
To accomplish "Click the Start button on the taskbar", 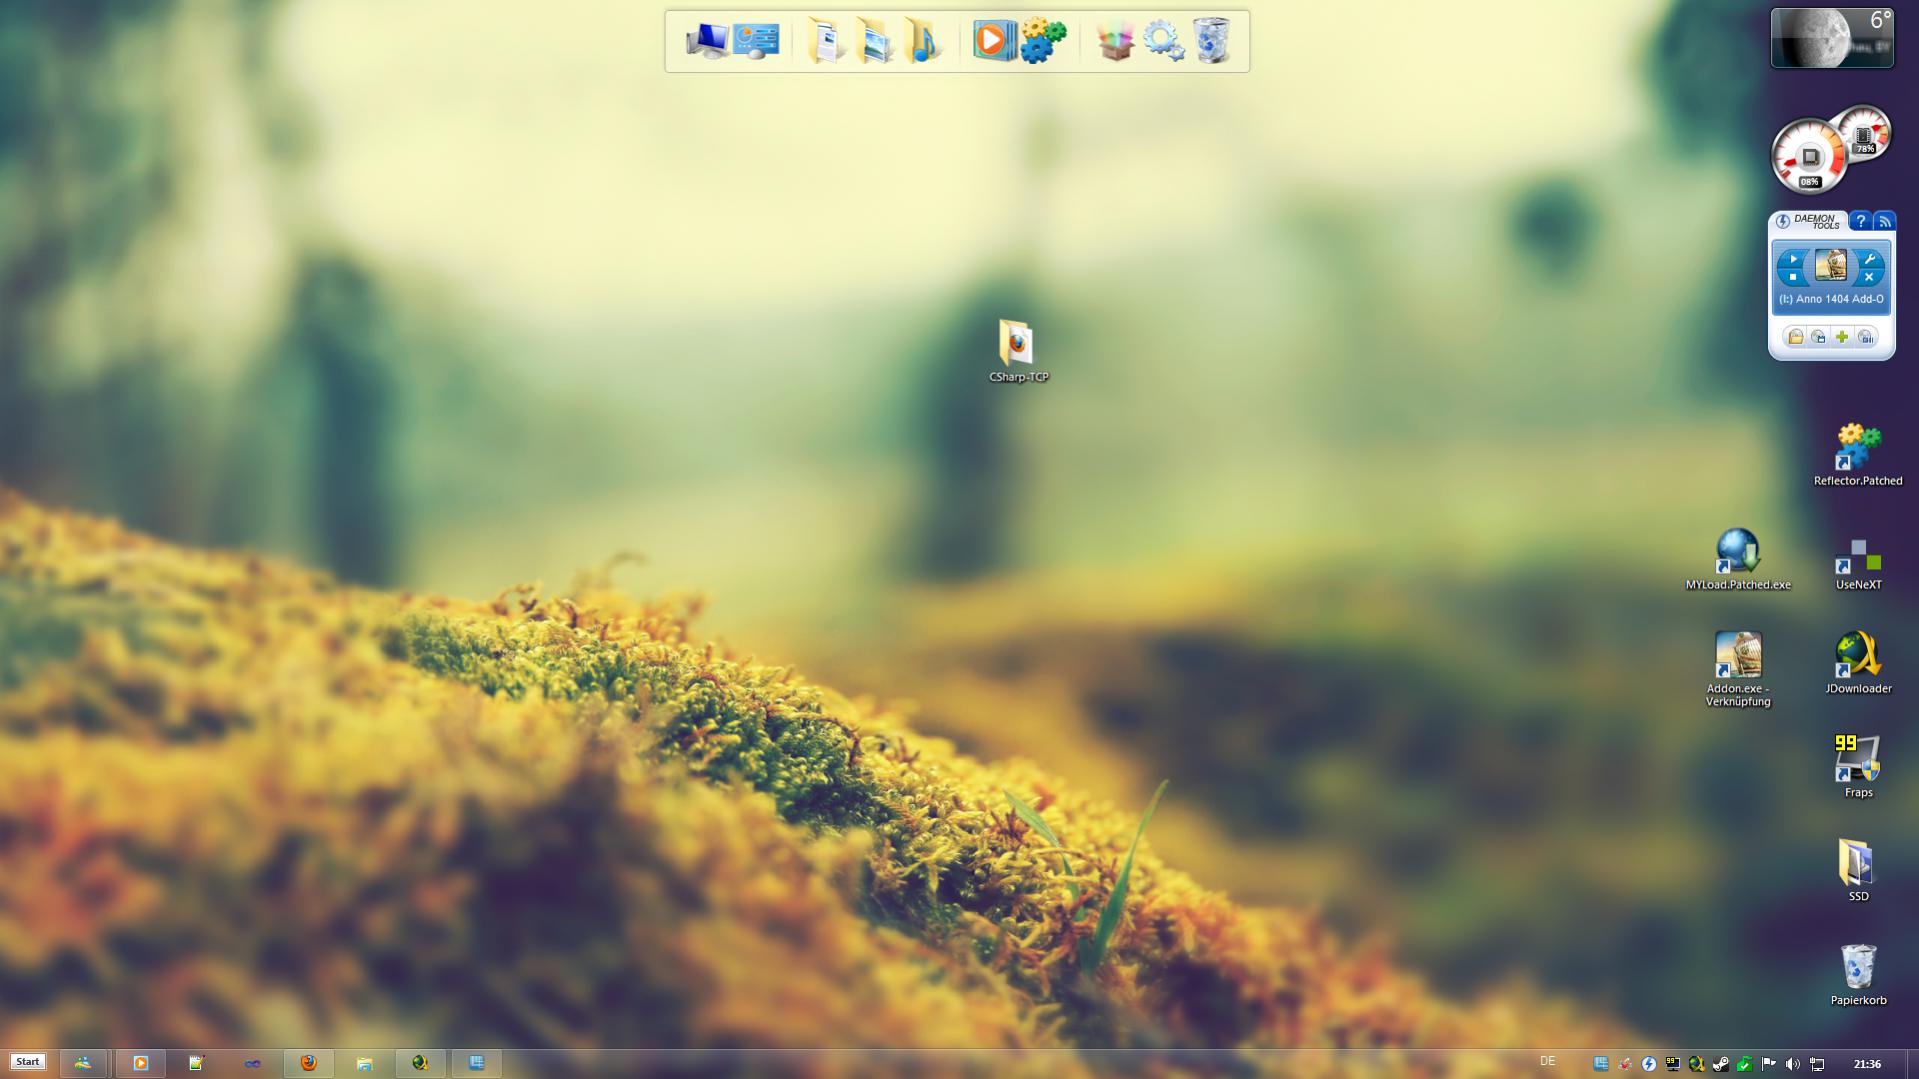I will pos(28,1062).
